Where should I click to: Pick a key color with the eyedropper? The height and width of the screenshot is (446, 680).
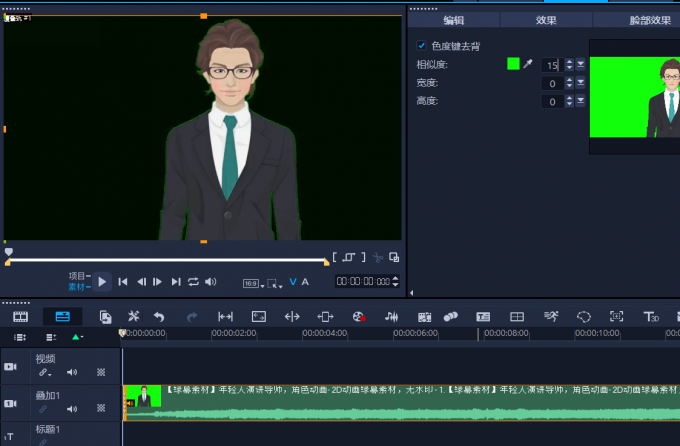click(x=528, y=64)
